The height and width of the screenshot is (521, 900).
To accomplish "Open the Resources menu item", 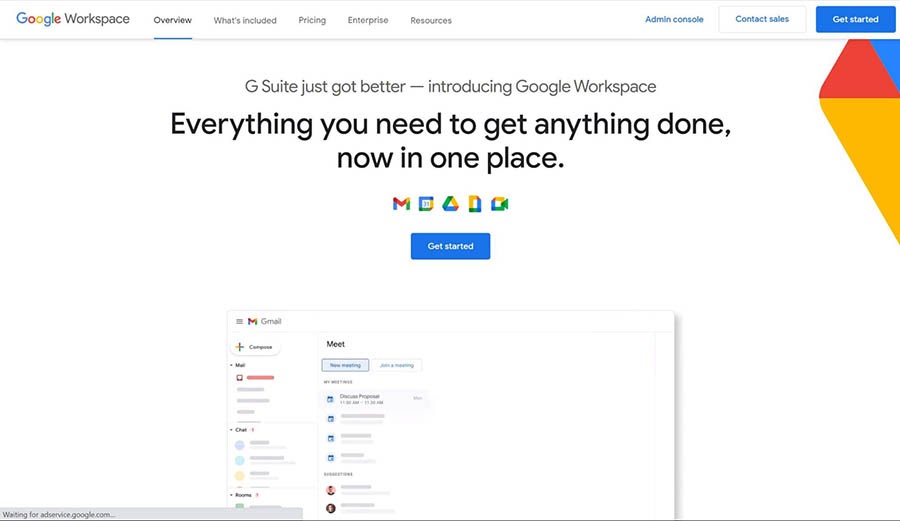I will pos(431,20).
